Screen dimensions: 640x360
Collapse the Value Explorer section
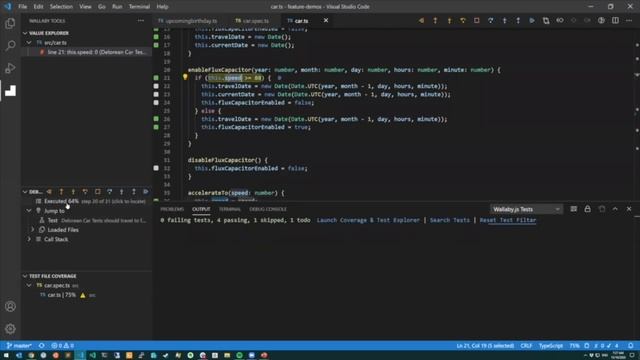pyautogui.click(x=25, y=33)
